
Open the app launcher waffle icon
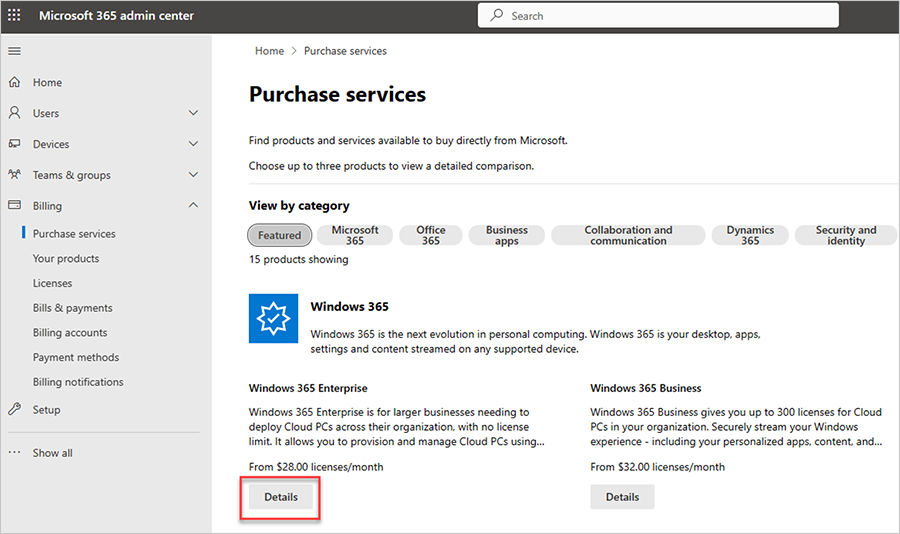point(14,16)
